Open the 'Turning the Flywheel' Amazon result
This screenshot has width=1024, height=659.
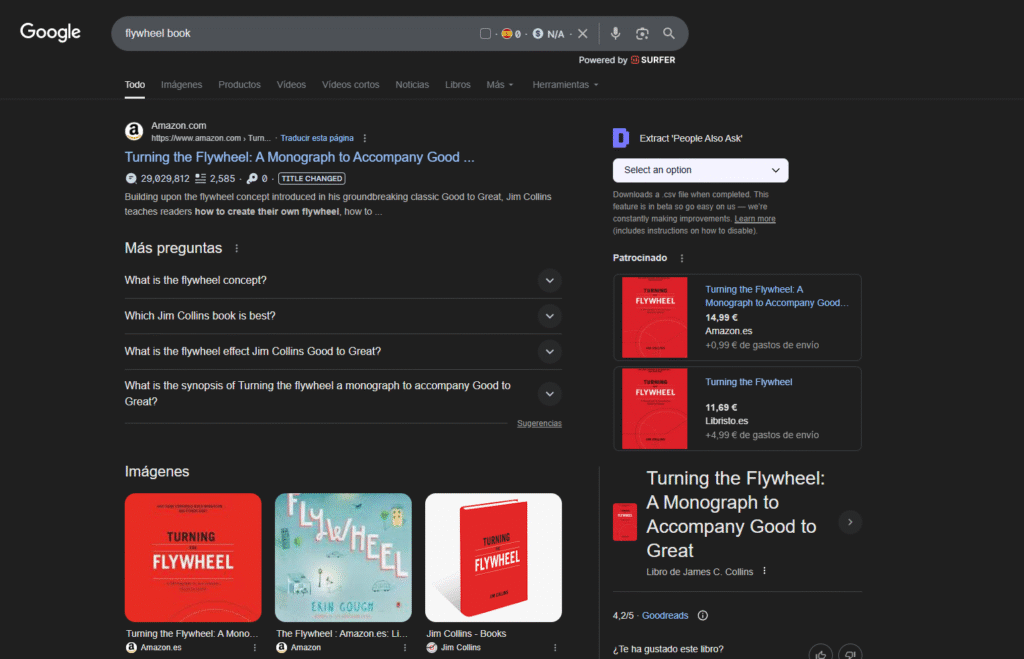click(x=299, y=157)
